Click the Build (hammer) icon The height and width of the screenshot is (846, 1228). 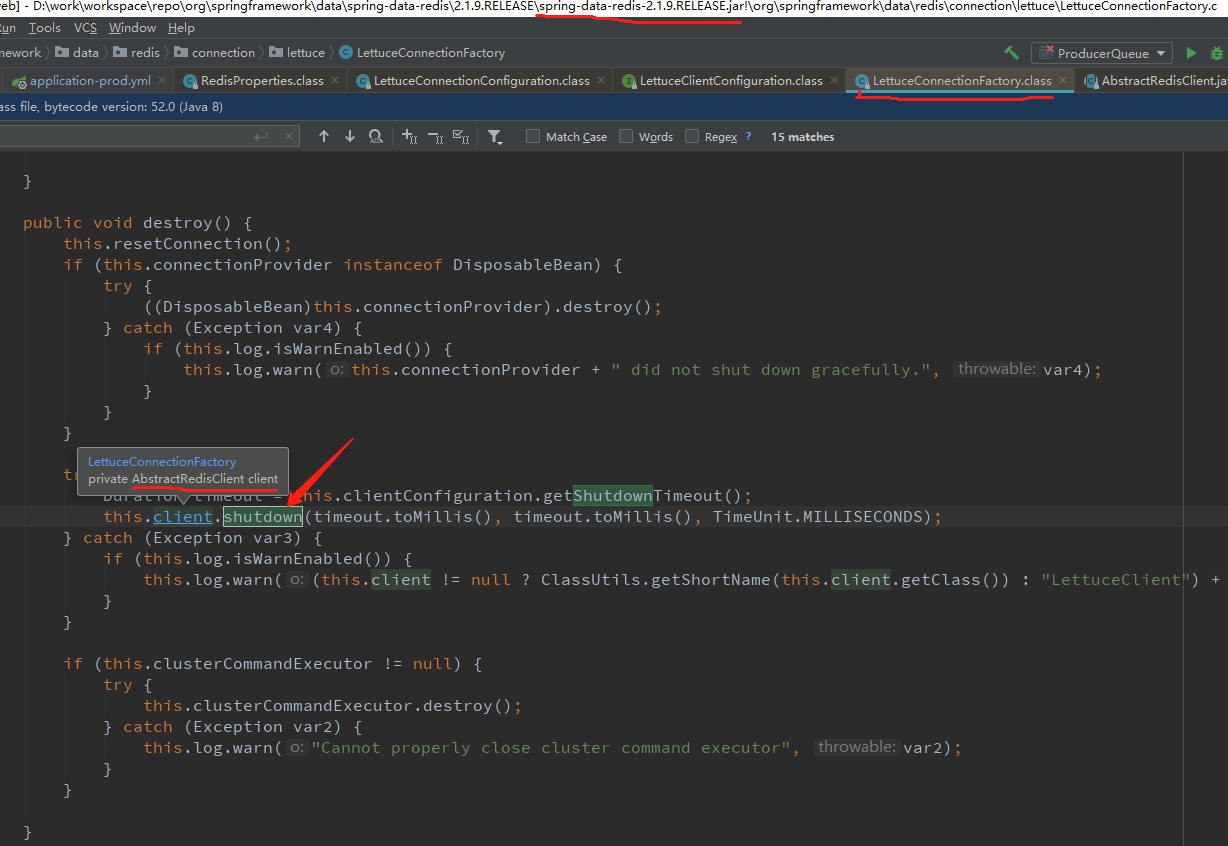pyautogui.click(x=1010, y=53)
